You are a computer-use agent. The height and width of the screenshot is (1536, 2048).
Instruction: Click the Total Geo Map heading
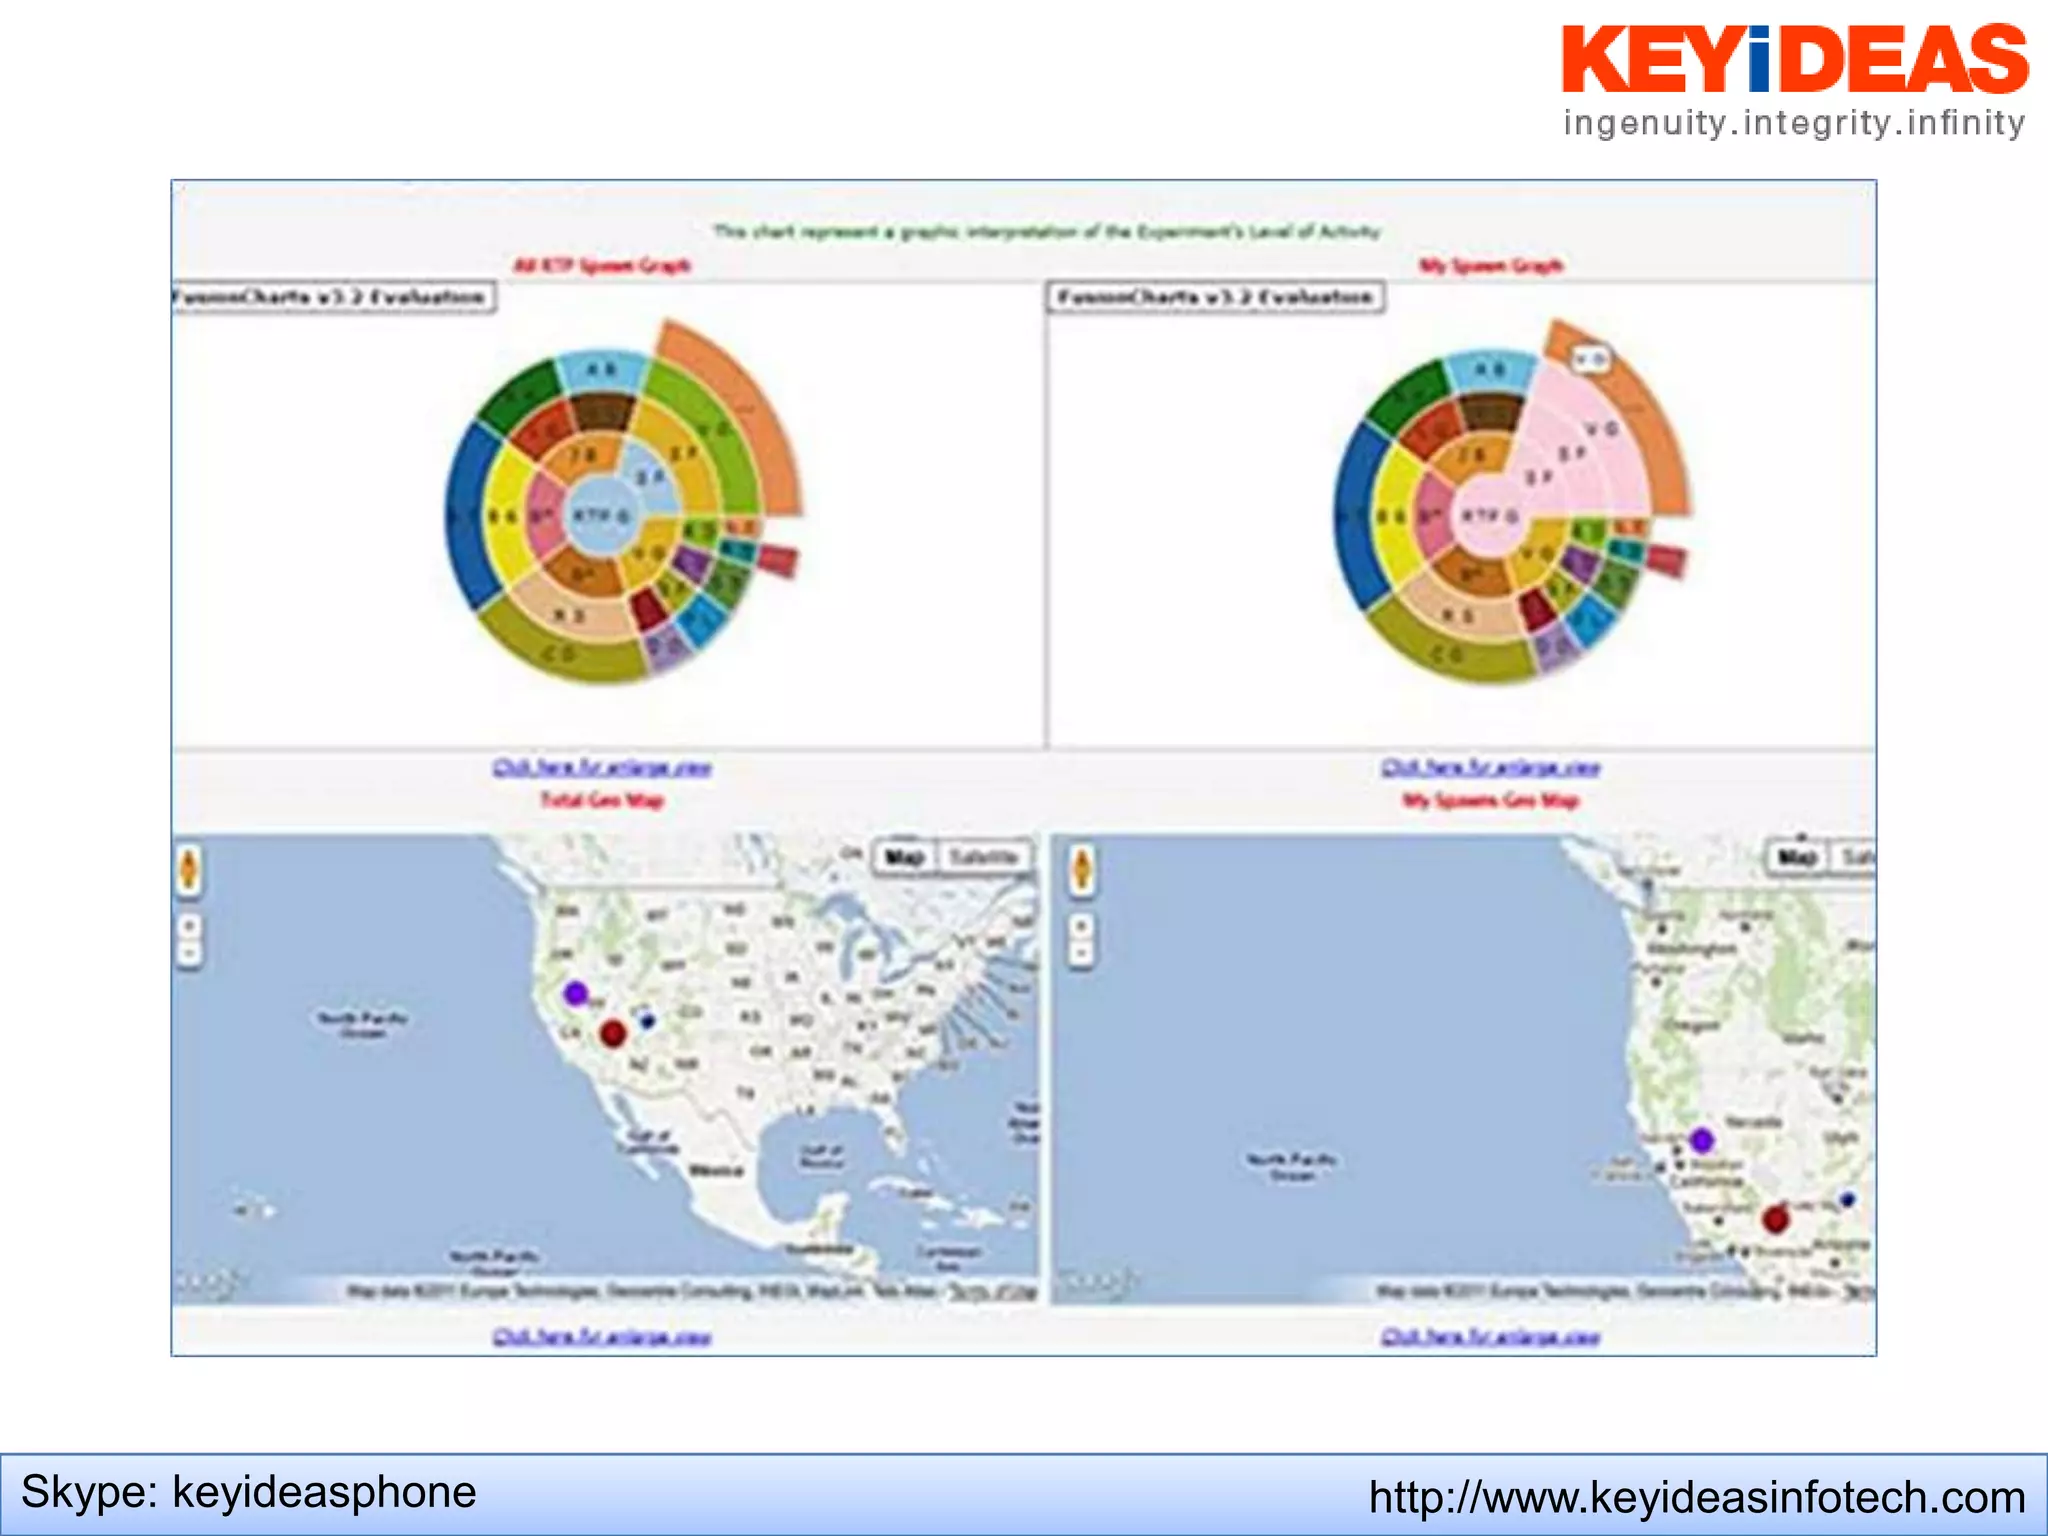click(602, 800)
